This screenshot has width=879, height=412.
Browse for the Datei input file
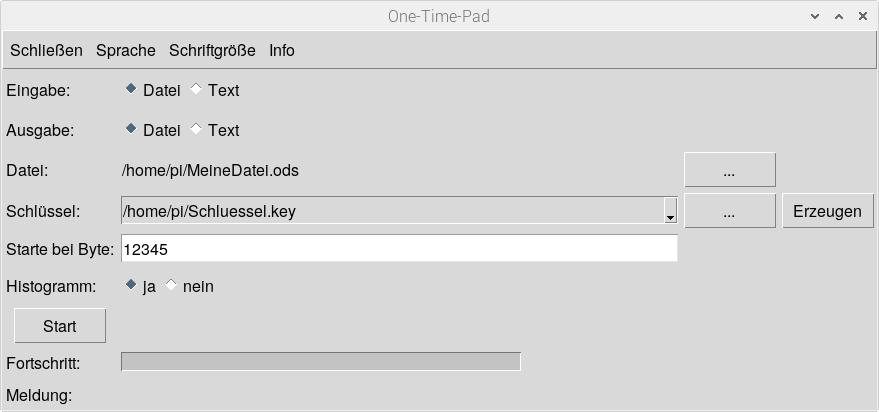point(729,170)
